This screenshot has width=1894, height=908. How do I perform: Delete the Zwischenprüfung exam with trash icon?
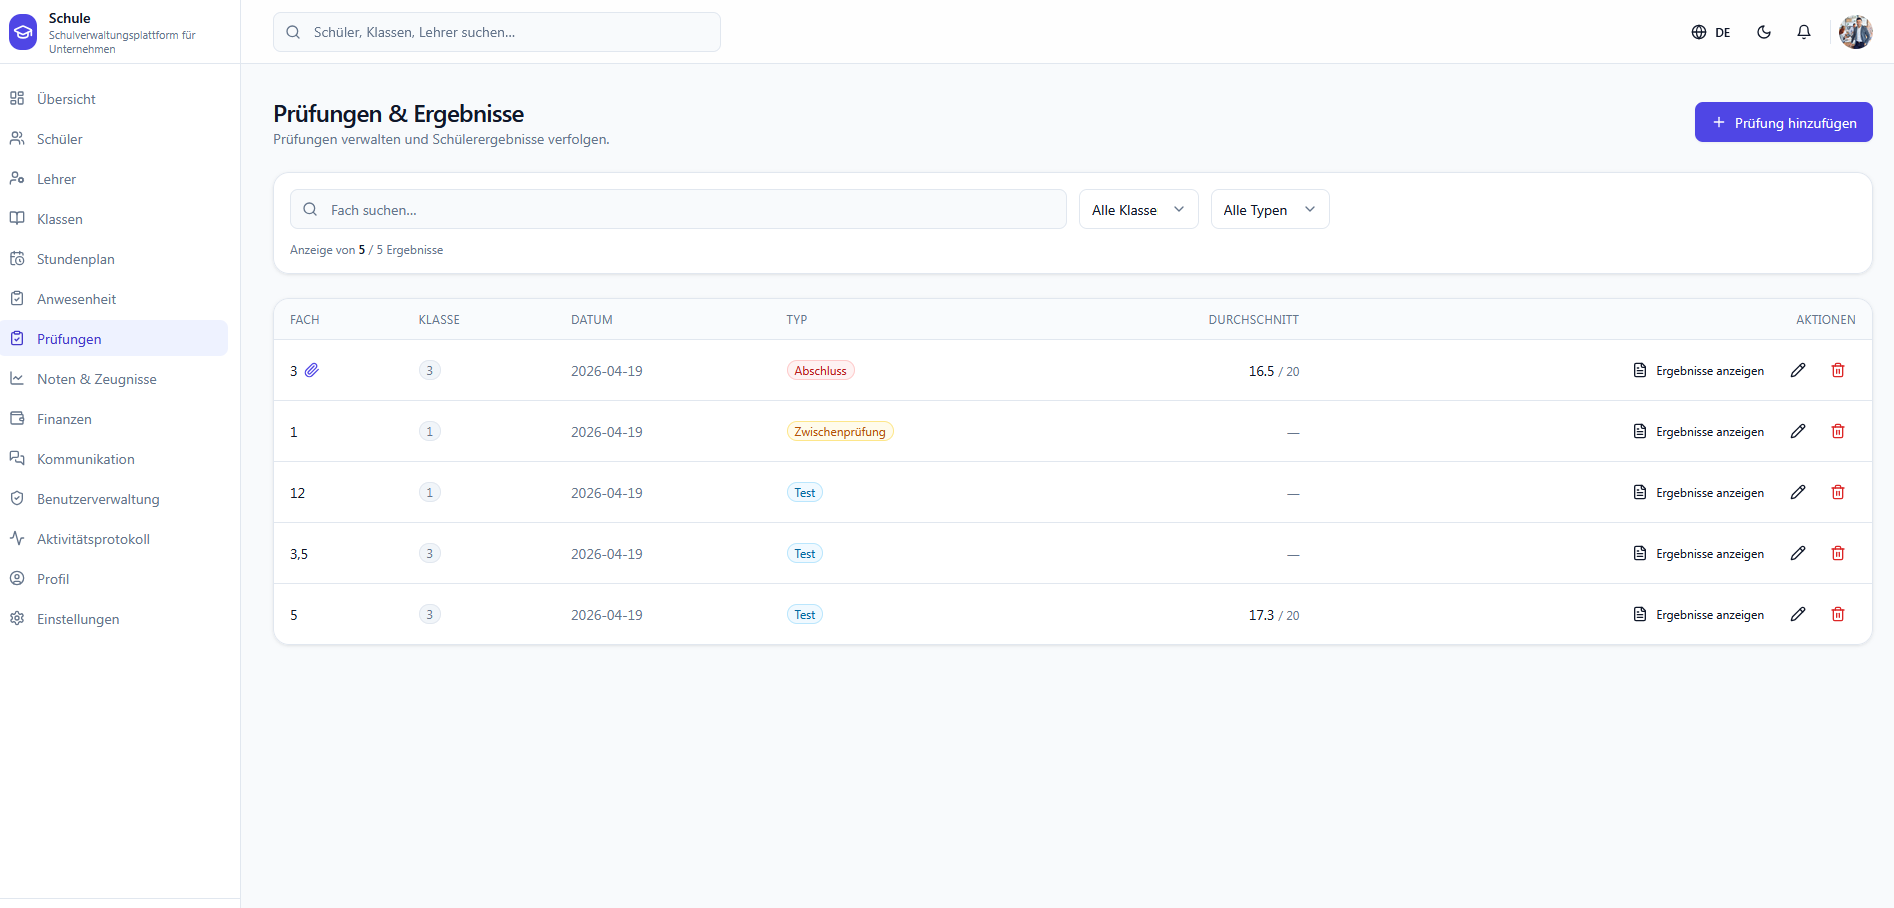click(1838, 431)
